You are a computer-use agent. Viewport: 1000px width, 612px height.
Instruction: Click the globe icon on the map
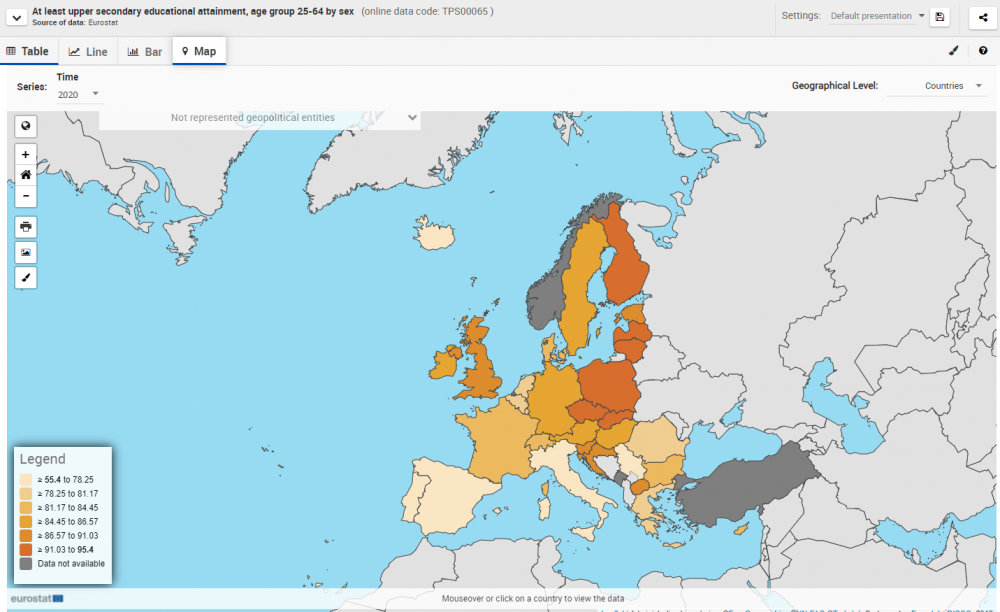(26, 126)
